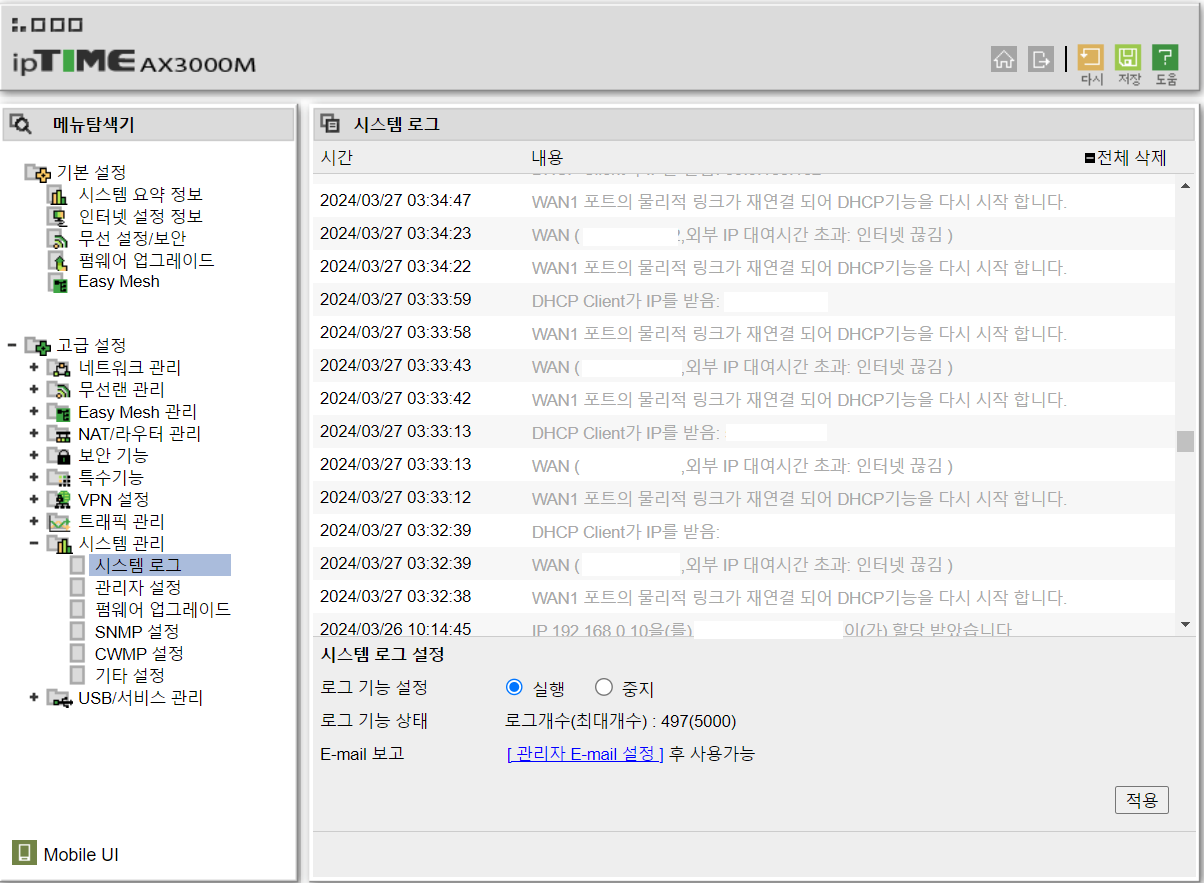1204x883 pixels.
Task: Collapse the 고급 설정 tree
Action: (x=12, y=345)
